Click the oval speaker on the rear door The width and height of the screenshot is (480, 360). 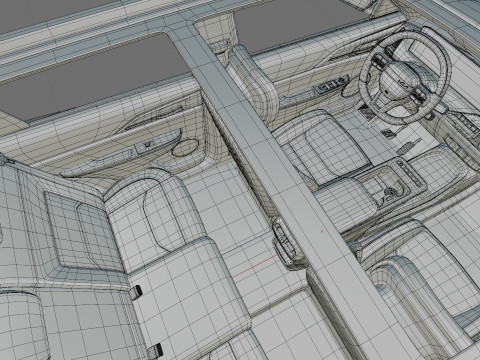(x=185, y=148)
